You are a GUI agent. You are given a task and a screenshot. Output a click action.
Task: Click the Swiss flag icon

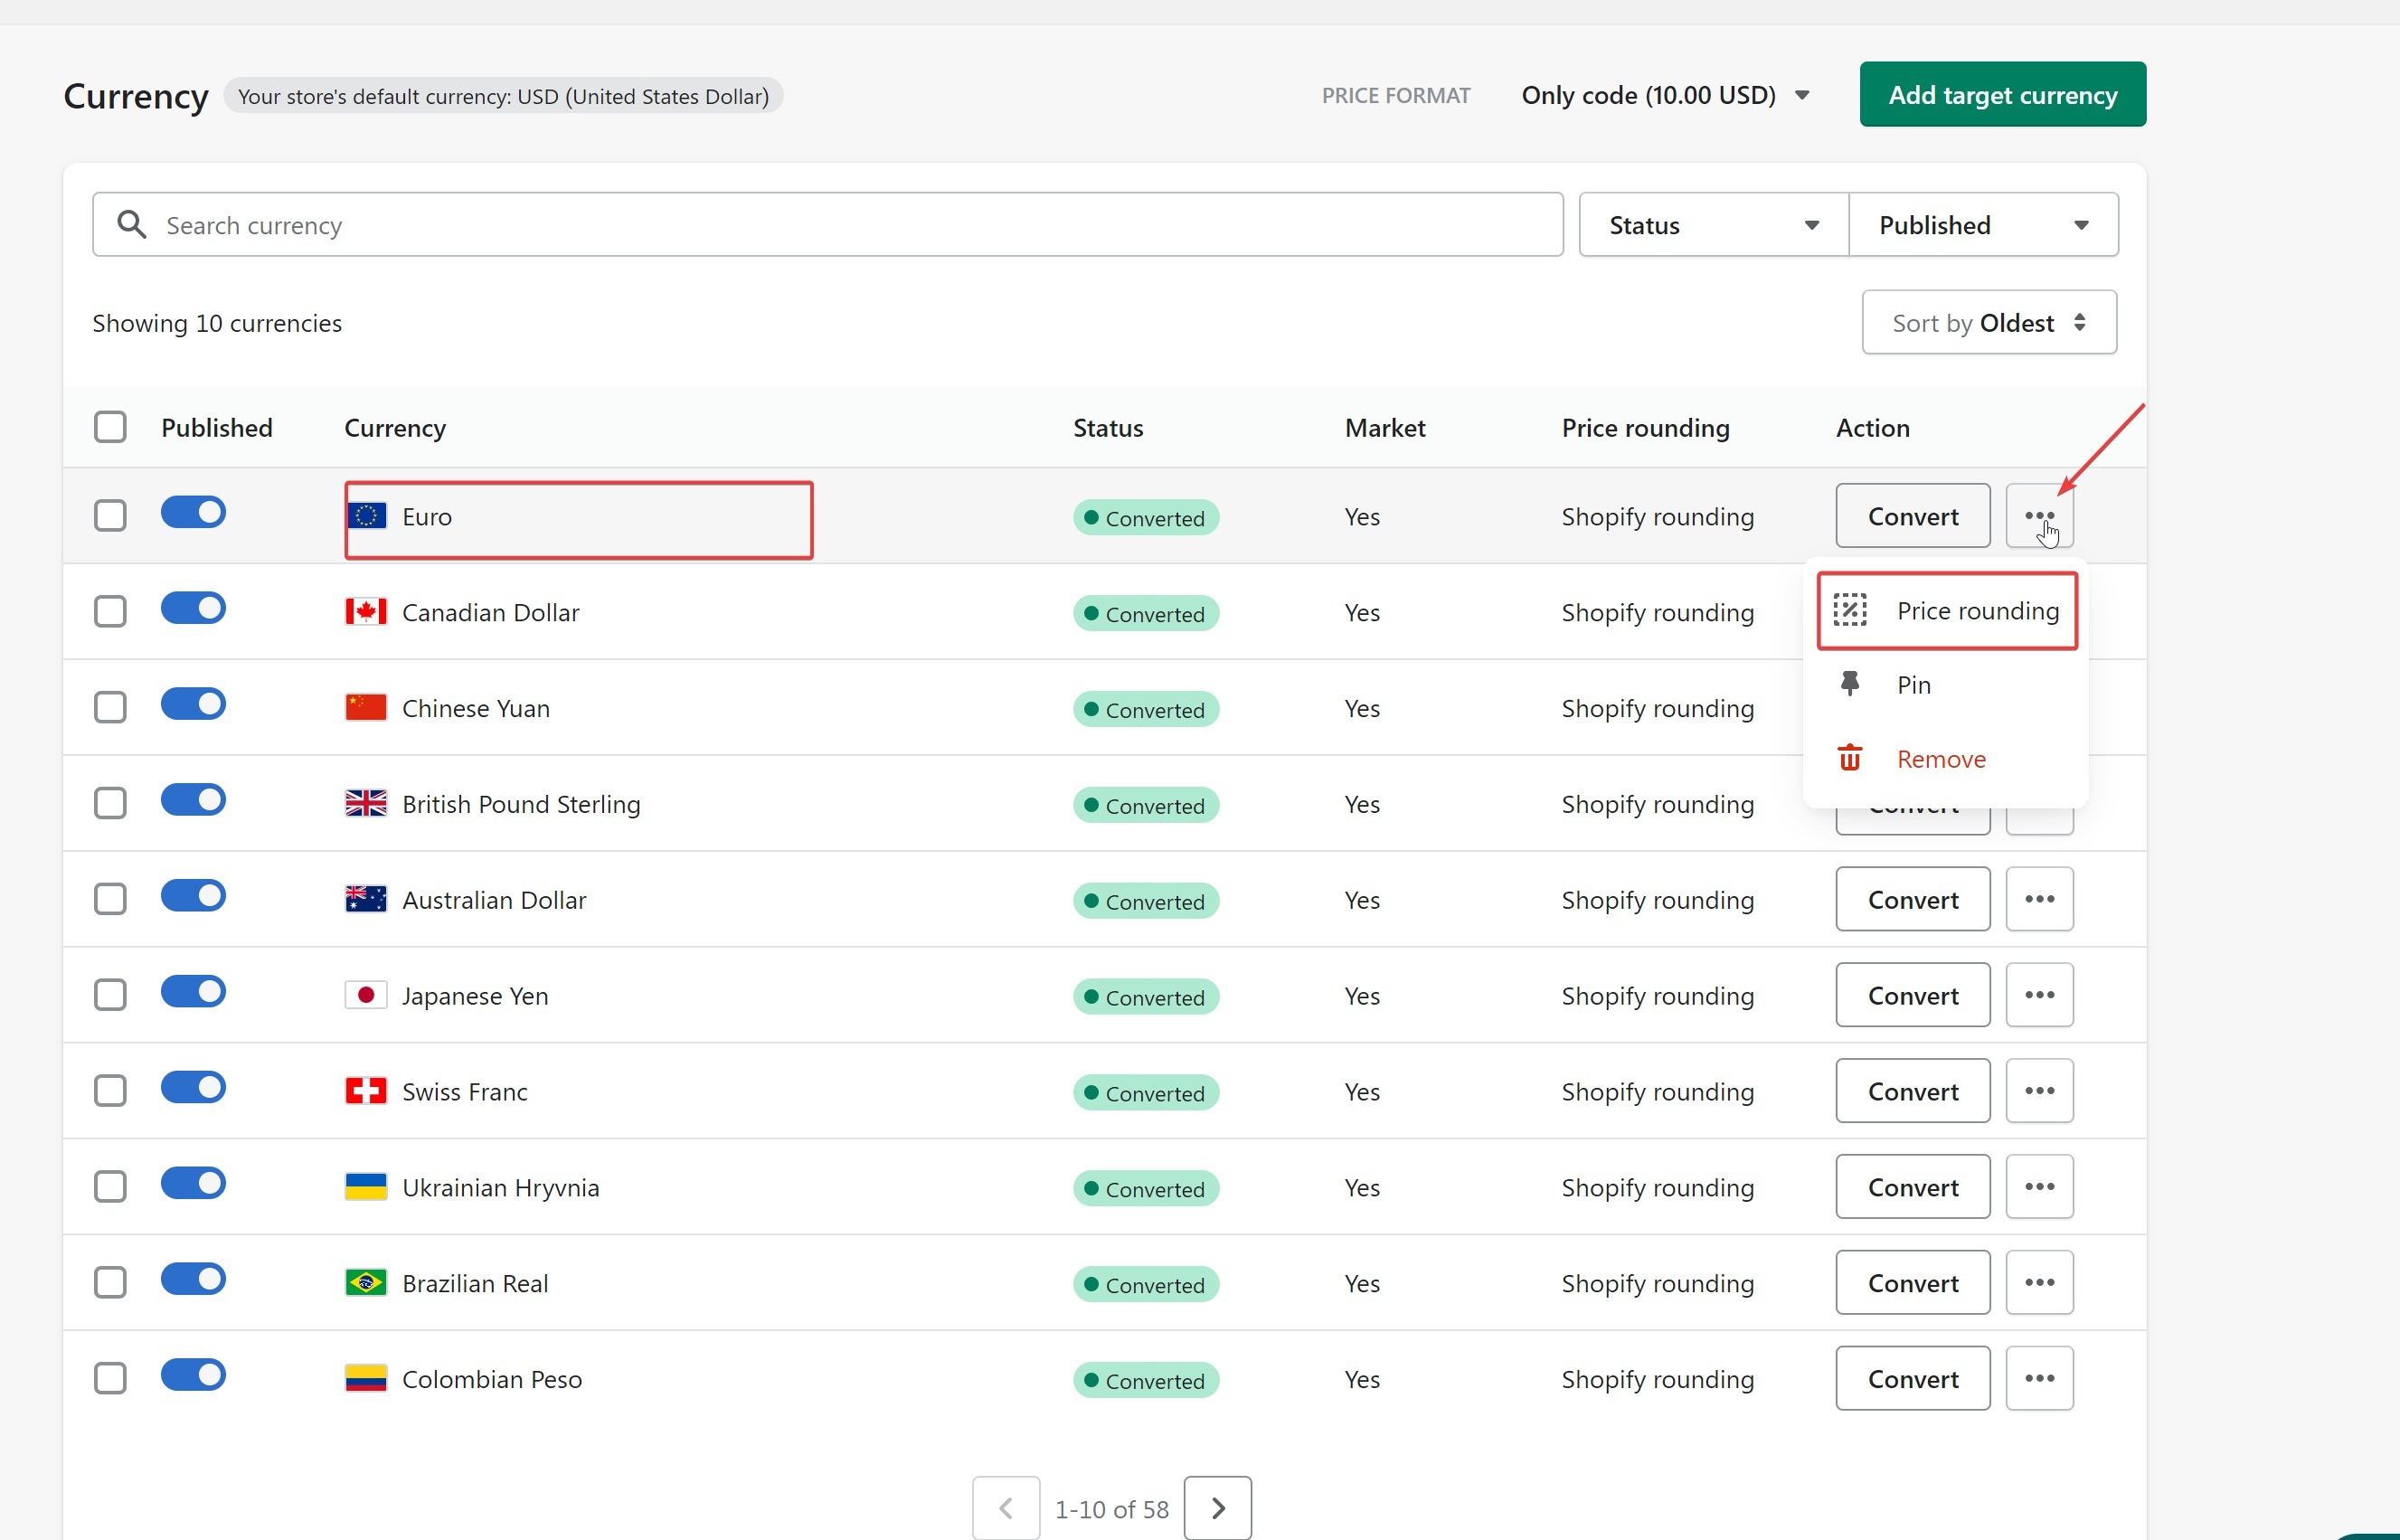366,1091
